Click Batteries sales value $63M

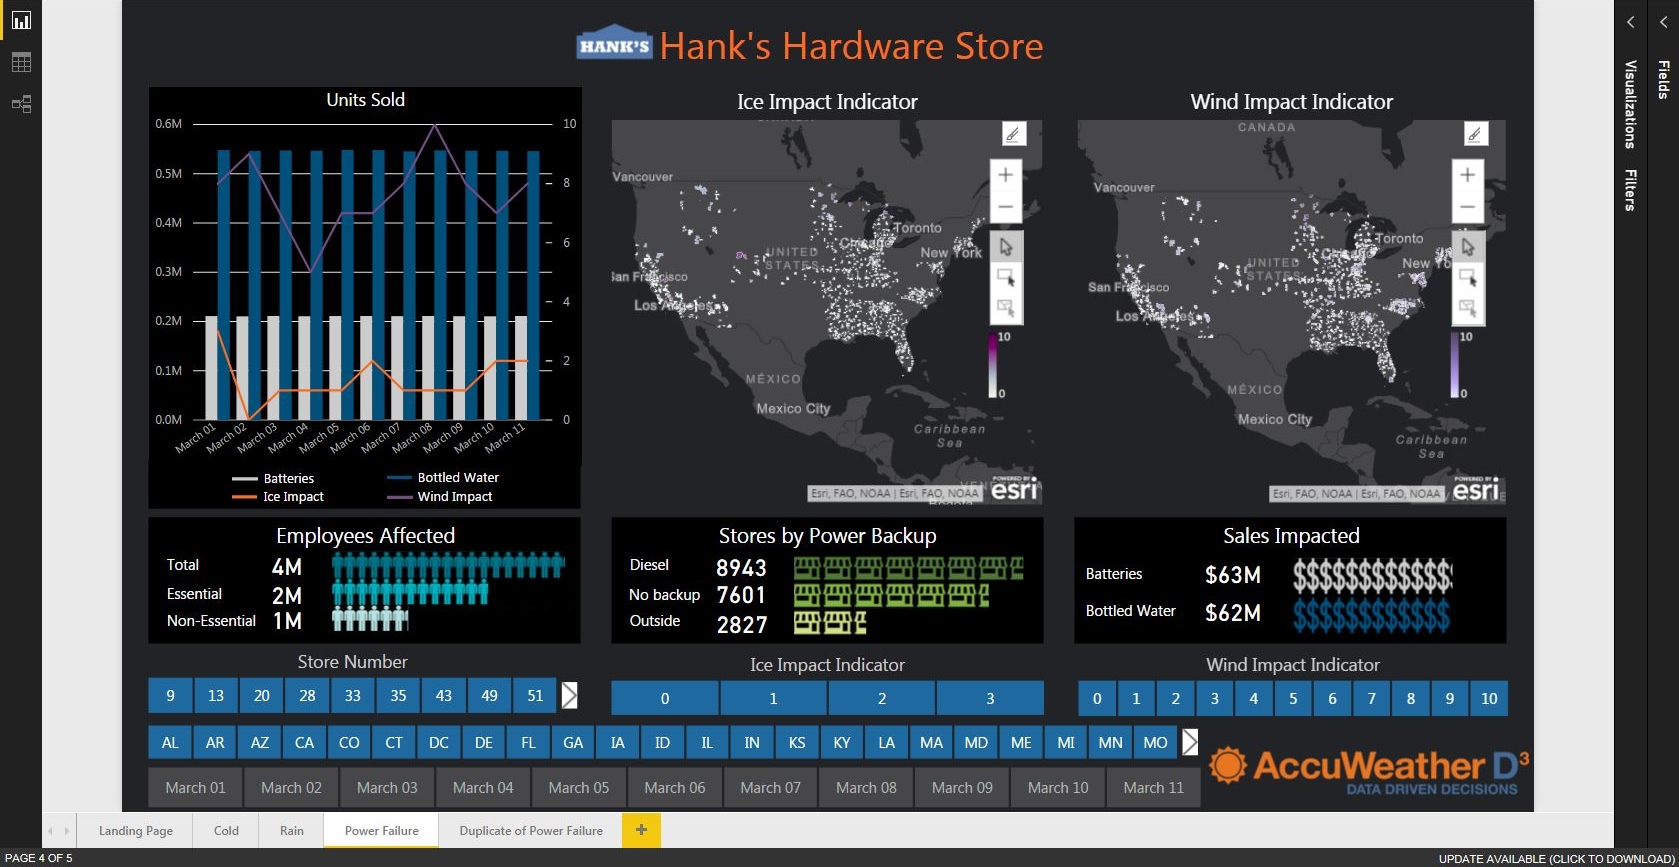point(1233,575)
